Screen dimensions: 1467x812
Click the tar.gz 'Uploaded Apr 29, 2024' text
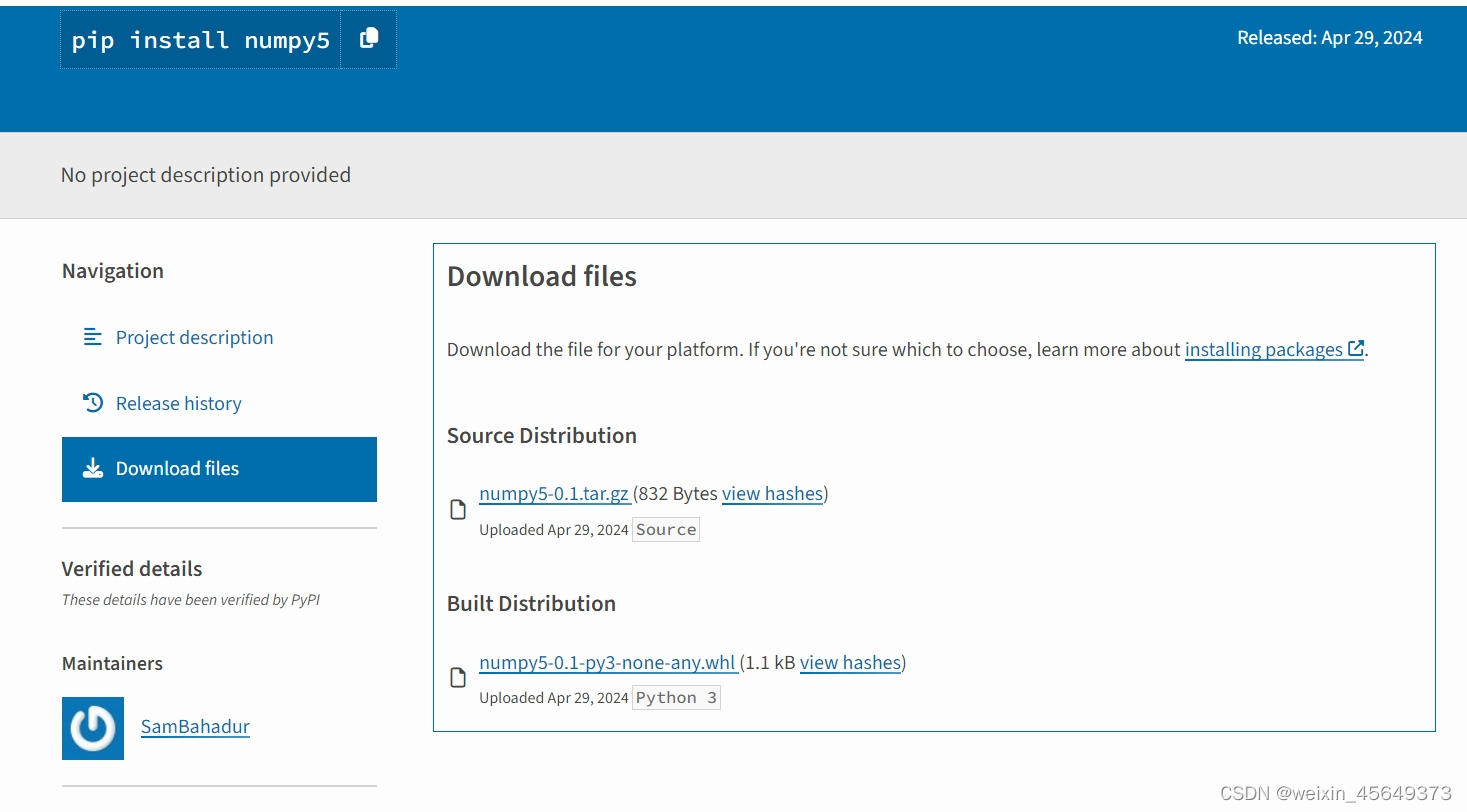[x=553, y=530]
